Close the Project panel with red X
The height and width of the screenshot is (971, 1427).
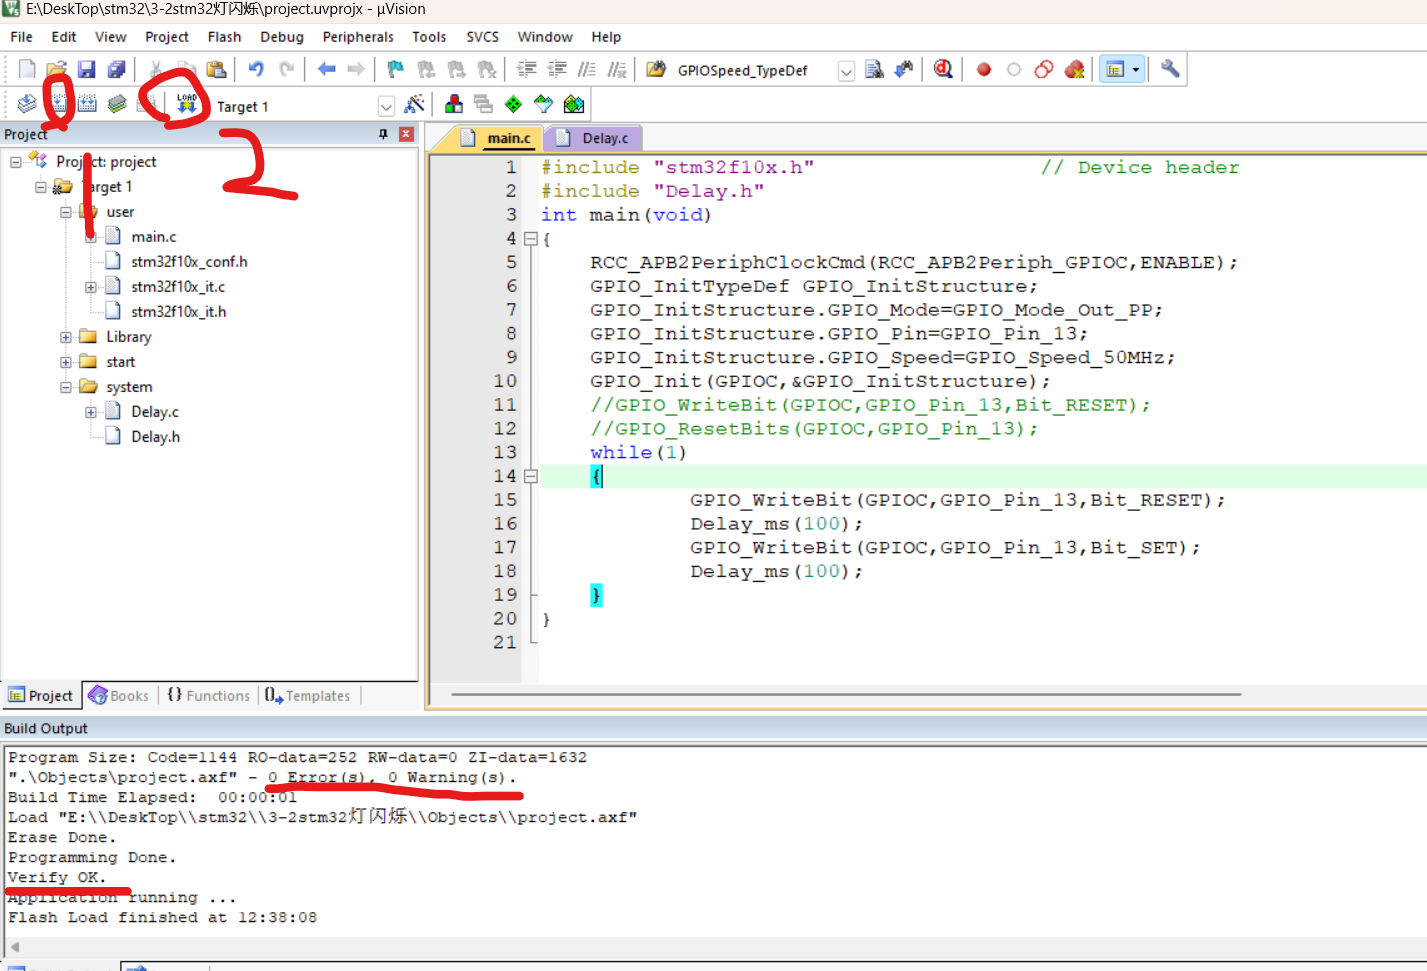coord(406,134)
